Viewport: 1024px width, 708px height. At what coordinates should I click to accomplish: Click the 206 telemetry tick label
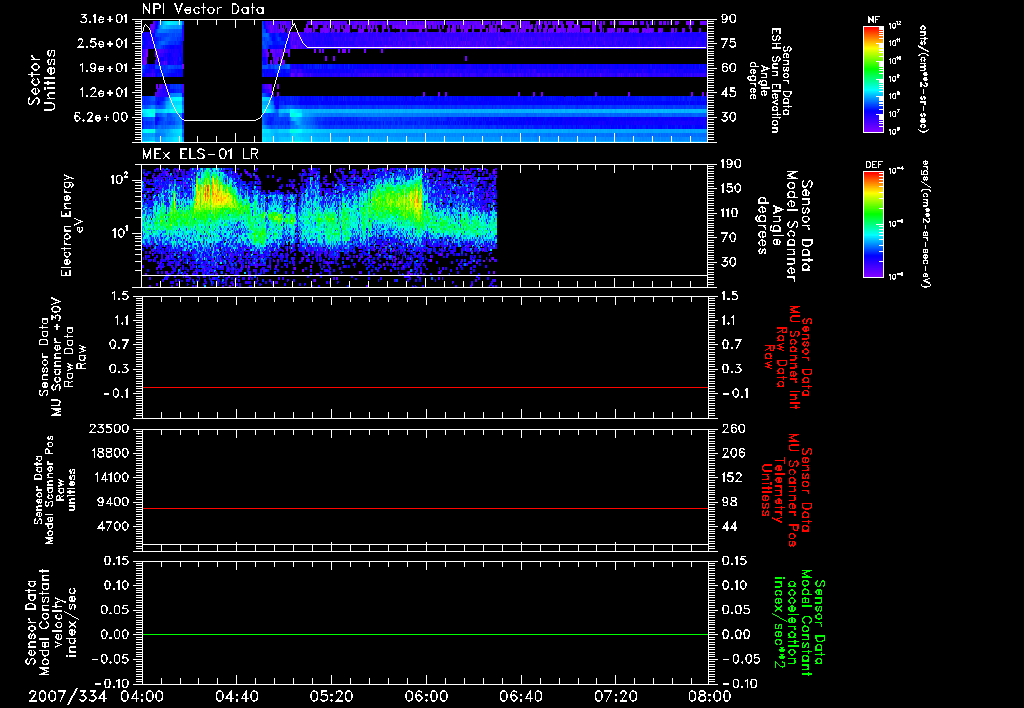pos(732,453)
